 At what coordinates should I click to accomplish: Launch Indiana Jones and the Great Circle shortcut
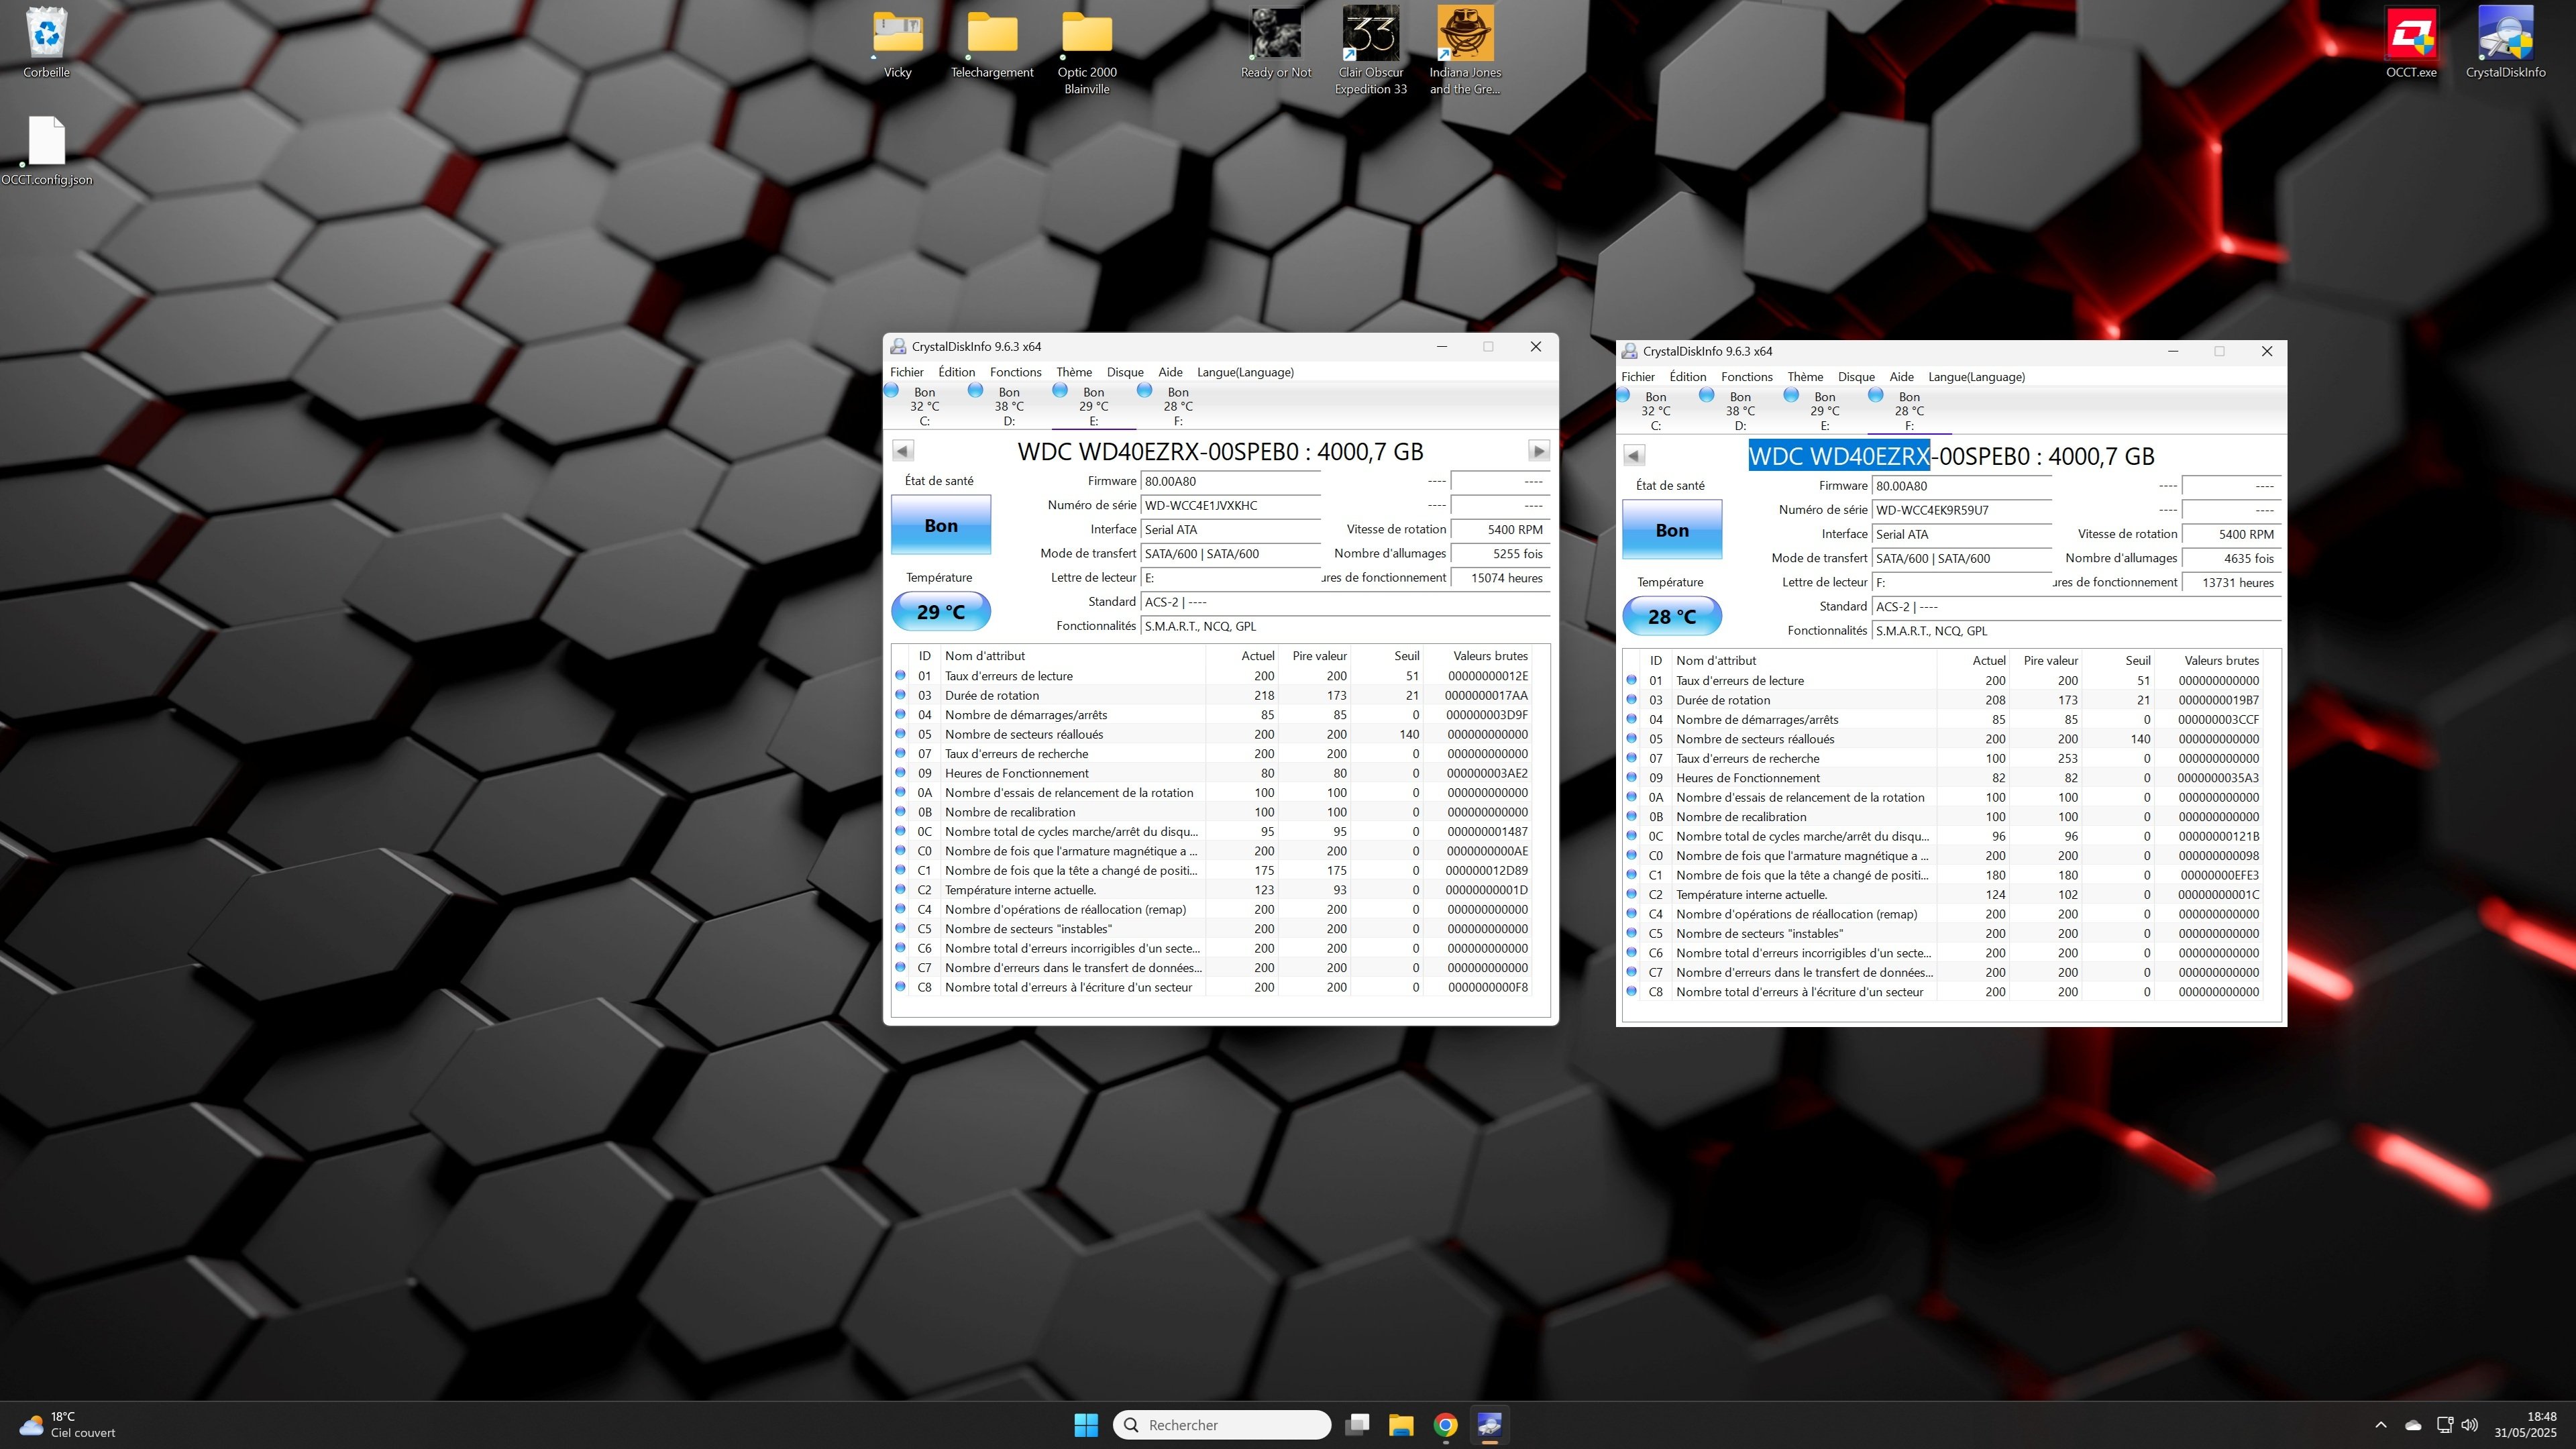[x=1465, y=52]
